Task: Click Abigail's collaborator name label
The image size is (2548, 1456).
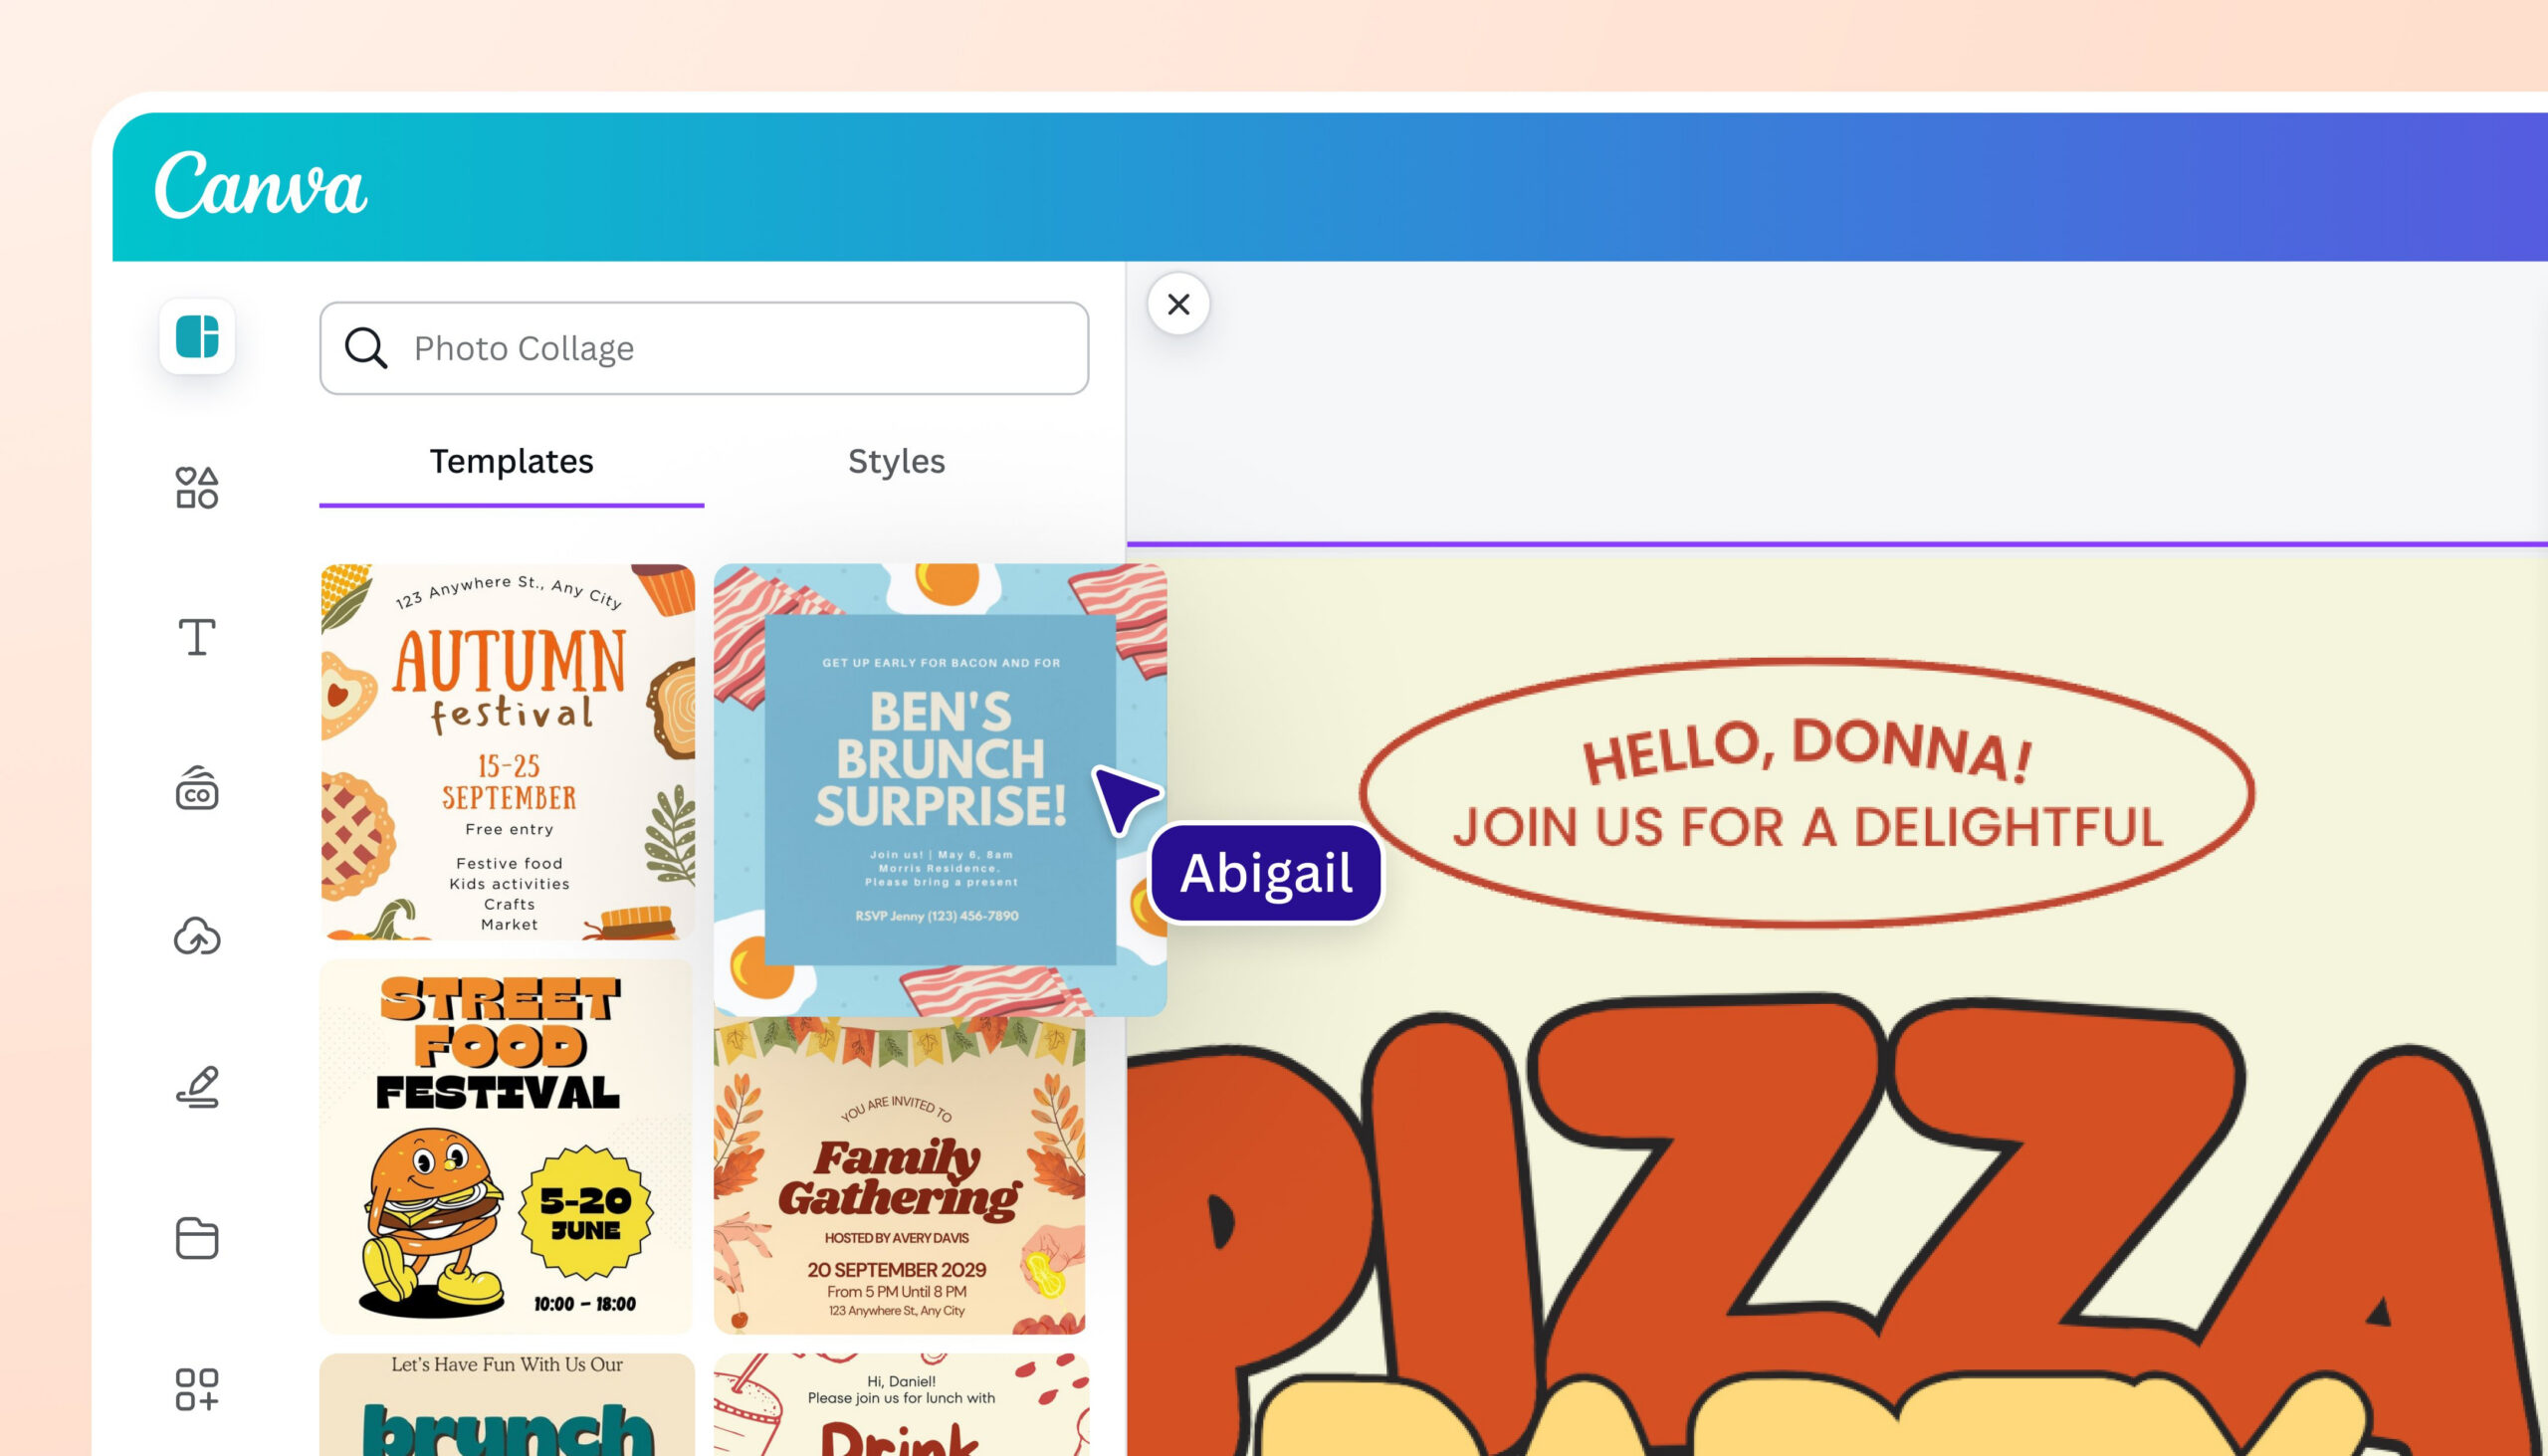Action: click(1266, 872)
